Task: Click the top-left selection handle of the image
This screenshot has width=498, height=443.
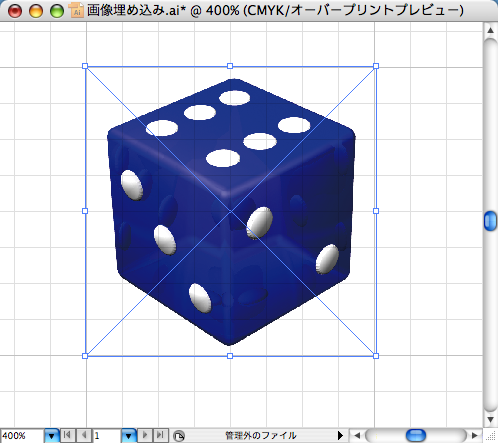Action: (85, 66)
